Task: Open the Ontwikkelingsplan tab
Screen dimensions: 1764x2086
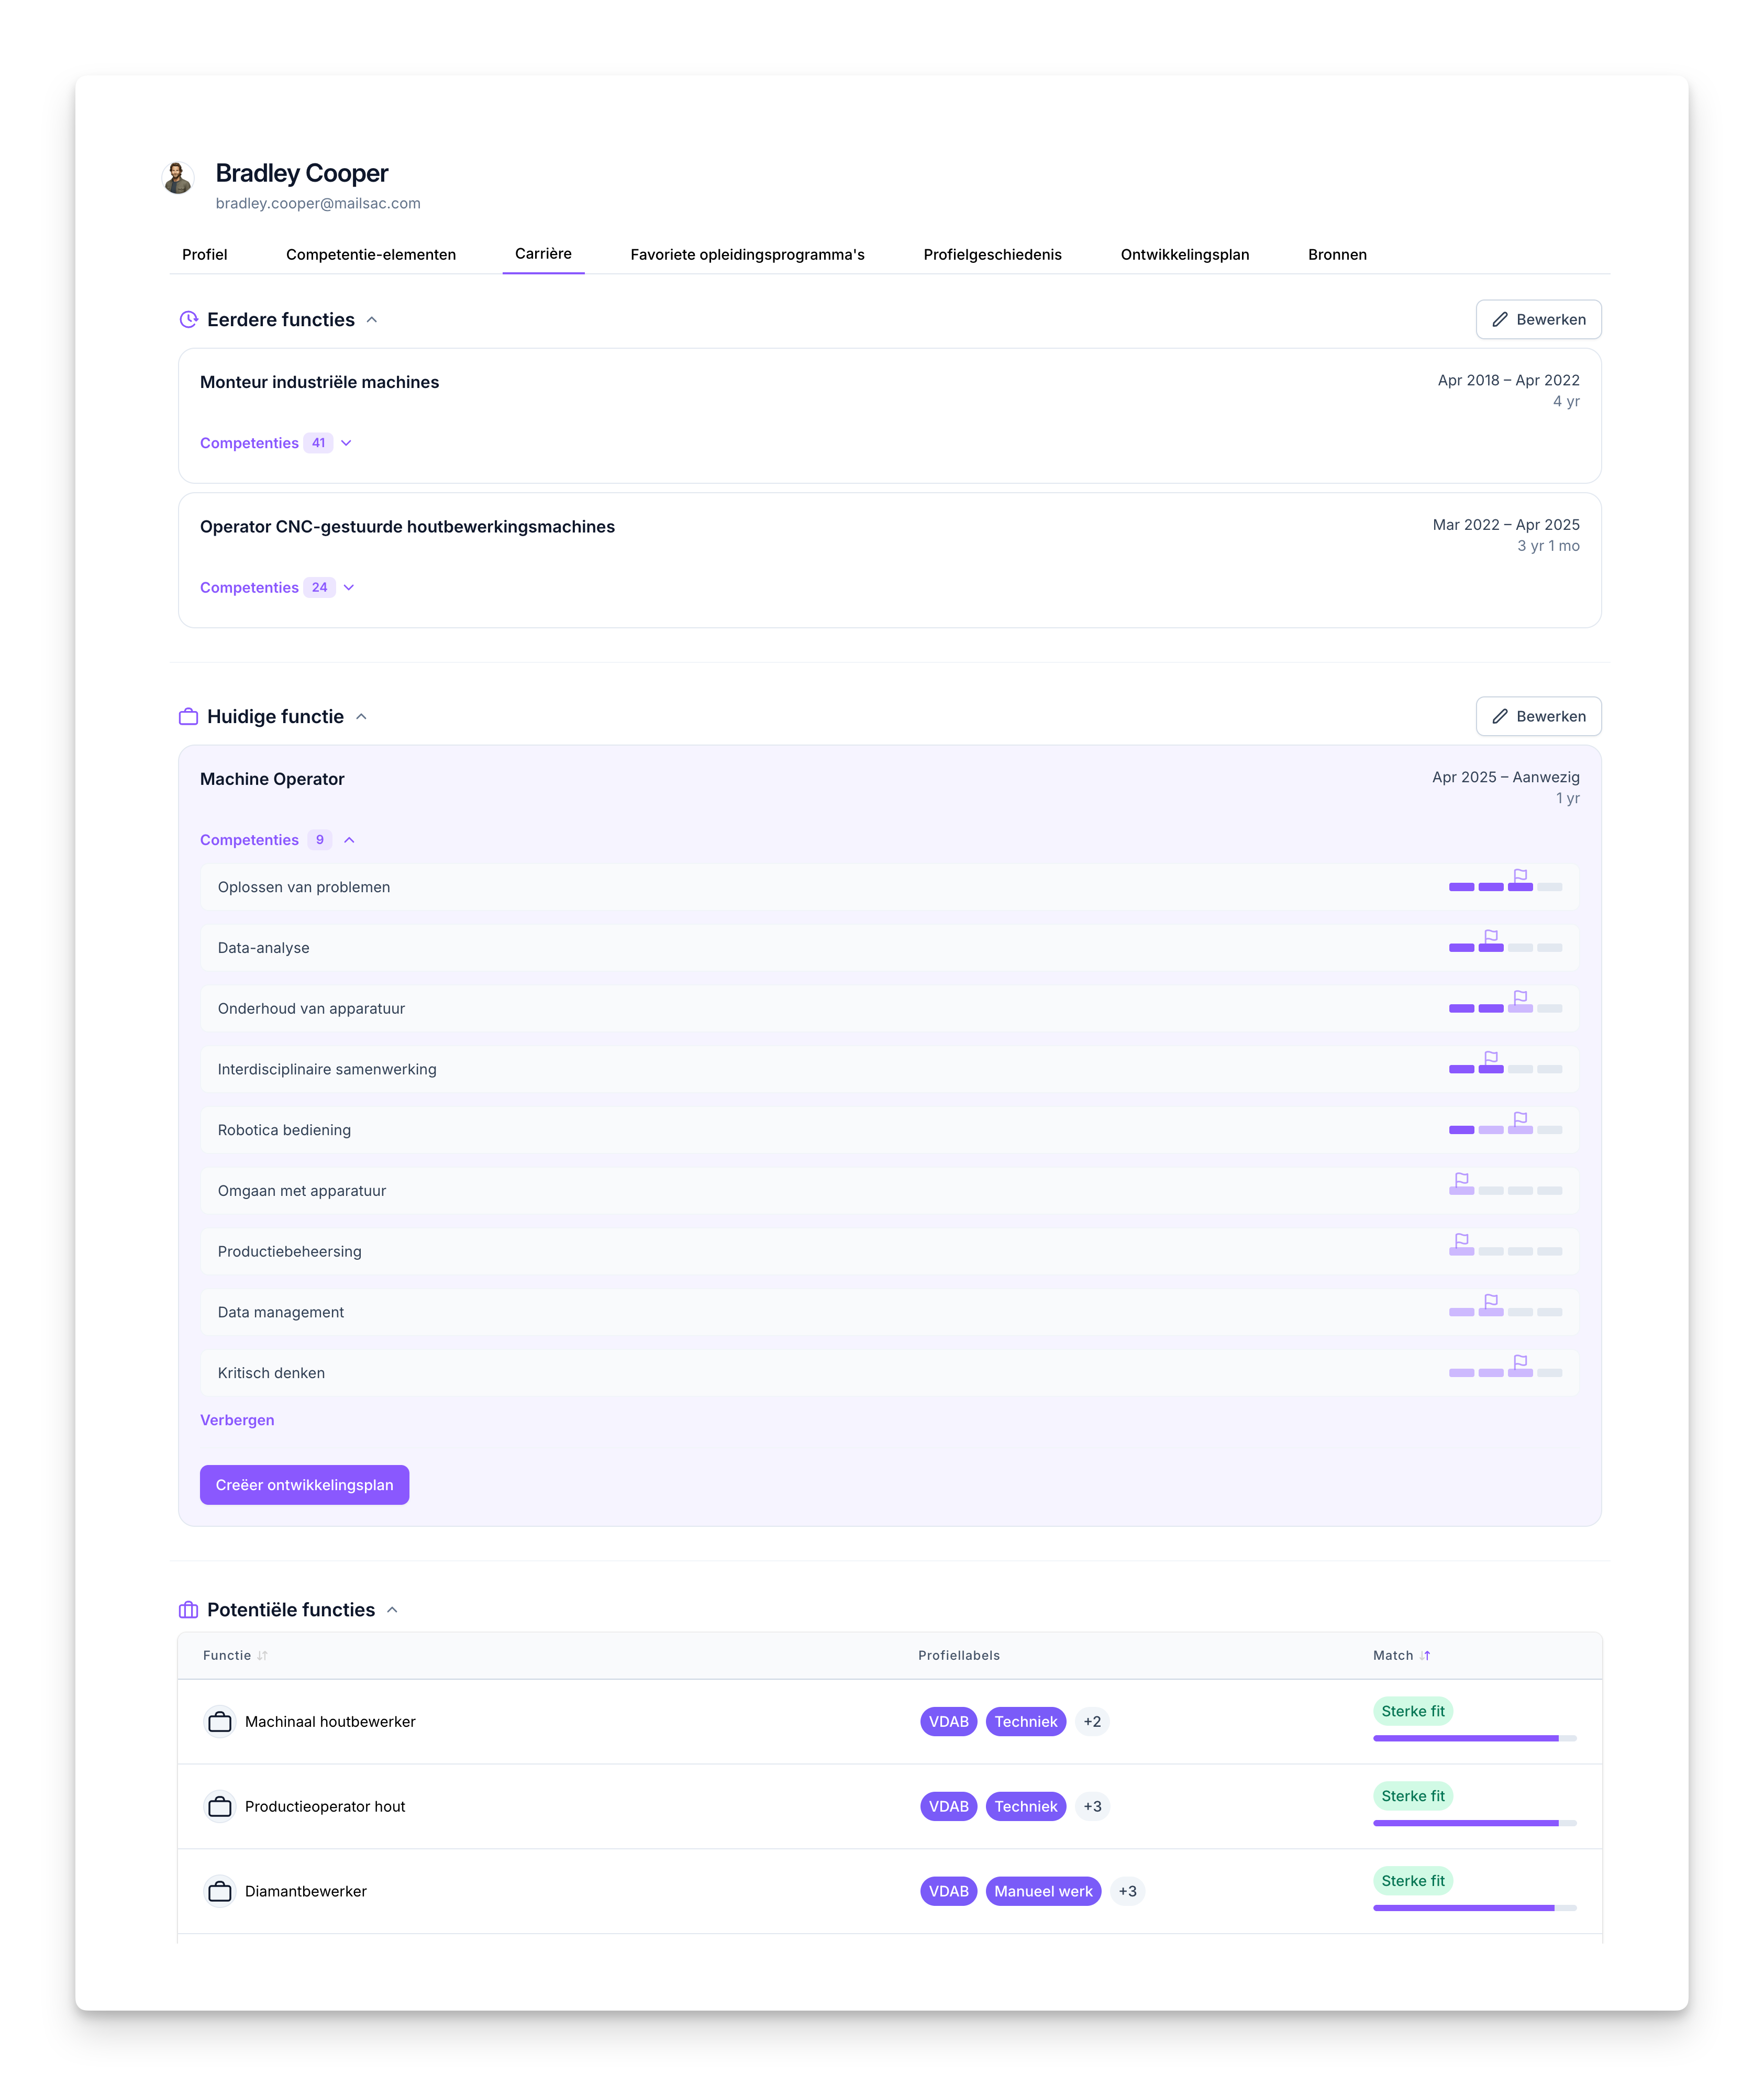Action: point(1184,254)
